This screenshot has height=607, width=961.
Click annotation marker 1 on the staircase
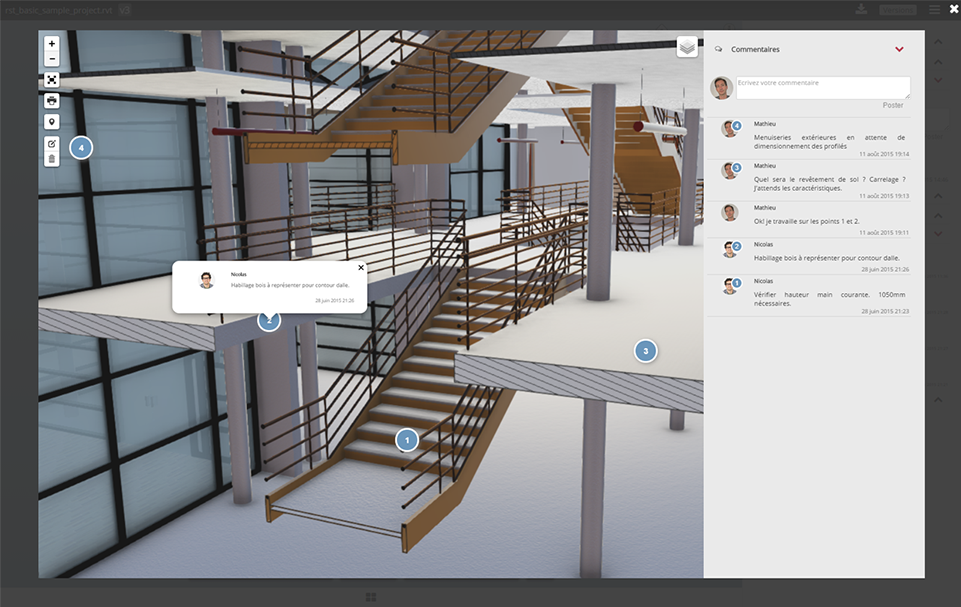(407, 440)
